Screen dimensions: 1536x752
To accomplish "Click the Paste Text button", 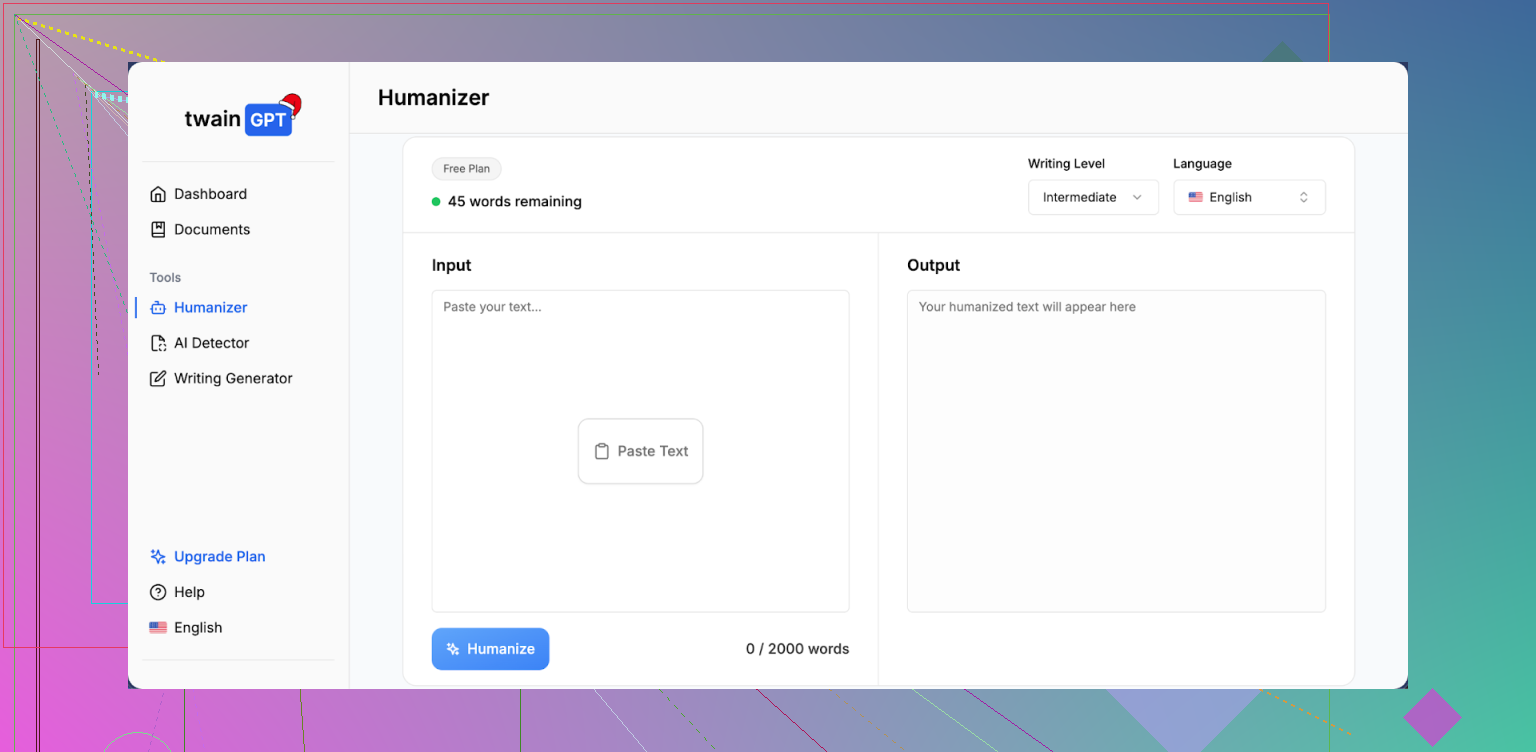I will click(641, 451).
